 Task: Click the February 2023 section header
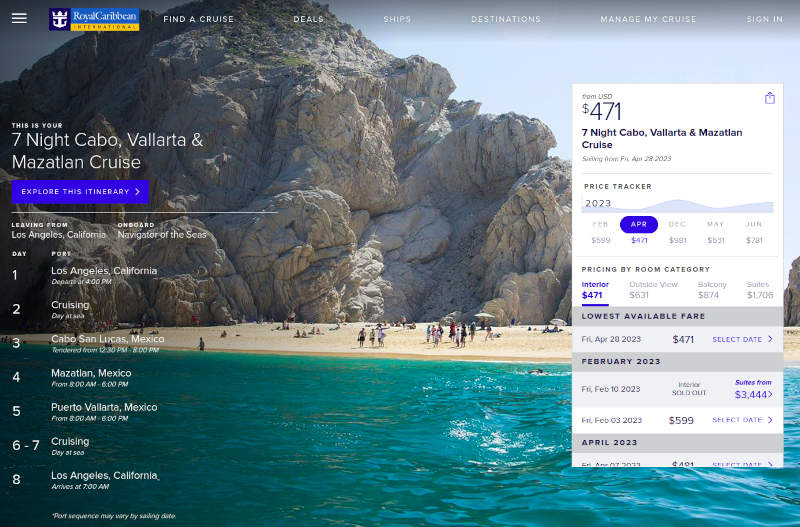678,362
